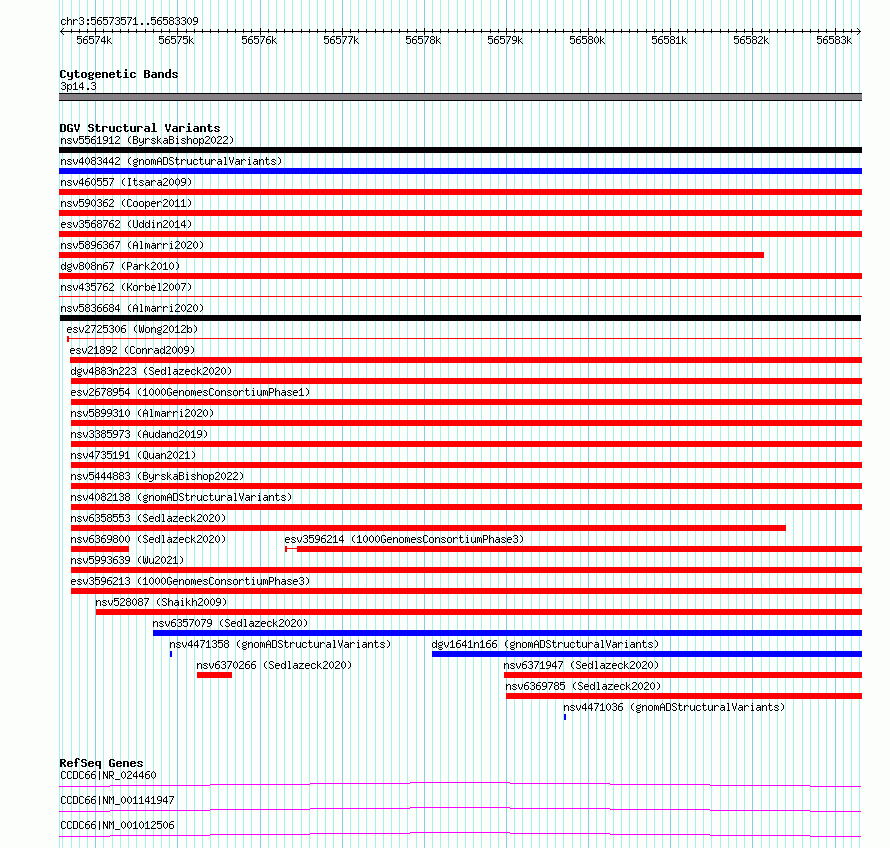
Task: Select nsv460557 (Itsara2009) variant
Action: tap(126, 182)
